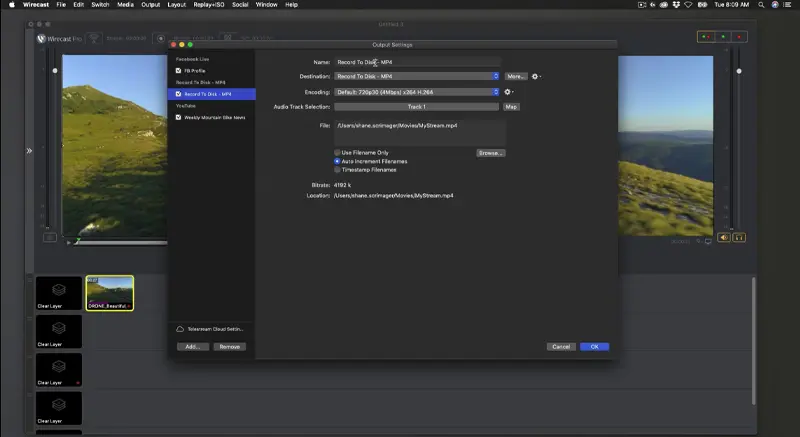Click the Location path text
Screen dimensions: 800x437
(x=393, y=196)
